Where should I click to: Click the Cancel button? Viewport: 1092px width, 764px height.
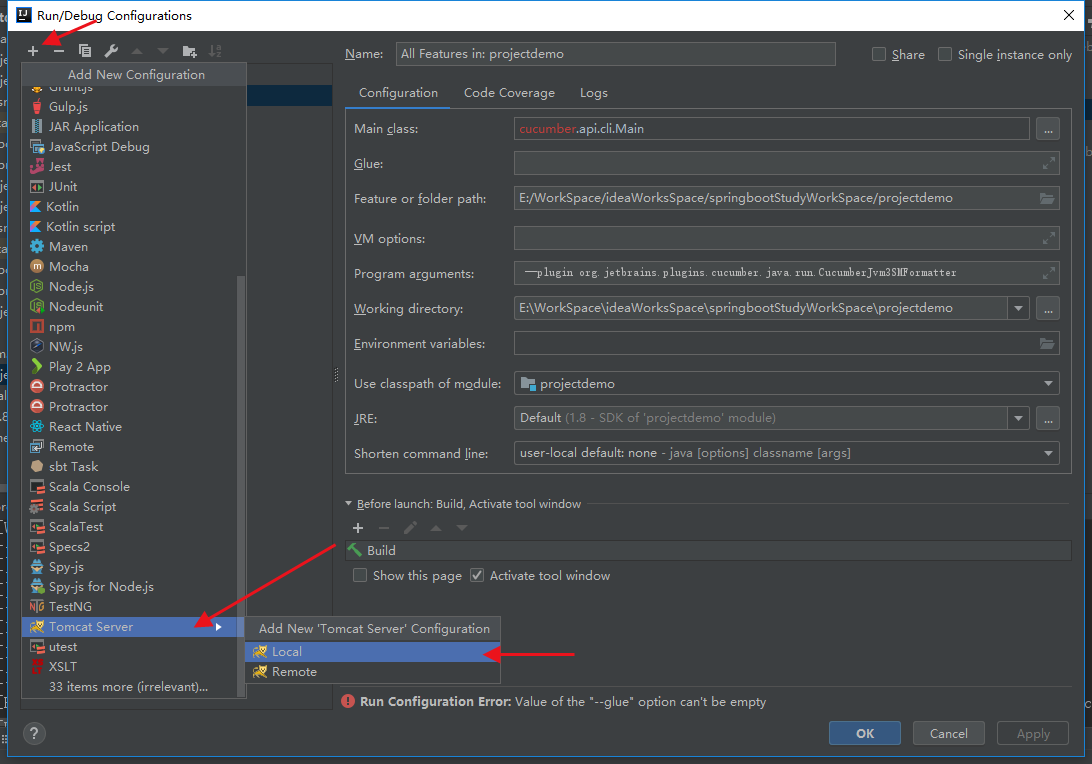(x=949, y=733)
